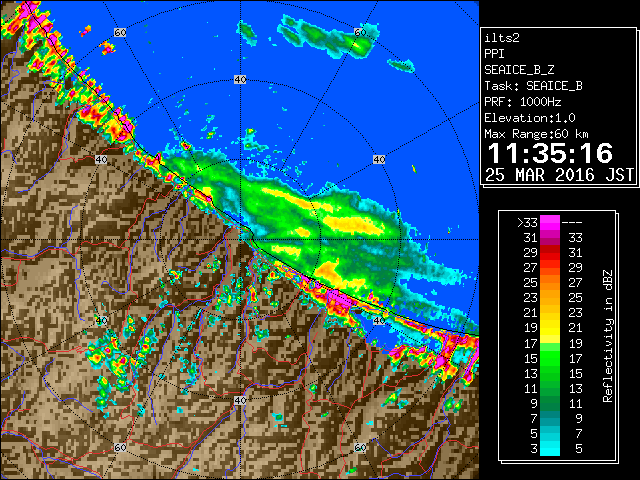Click the magenta top band of the color scale

(550, 223)
